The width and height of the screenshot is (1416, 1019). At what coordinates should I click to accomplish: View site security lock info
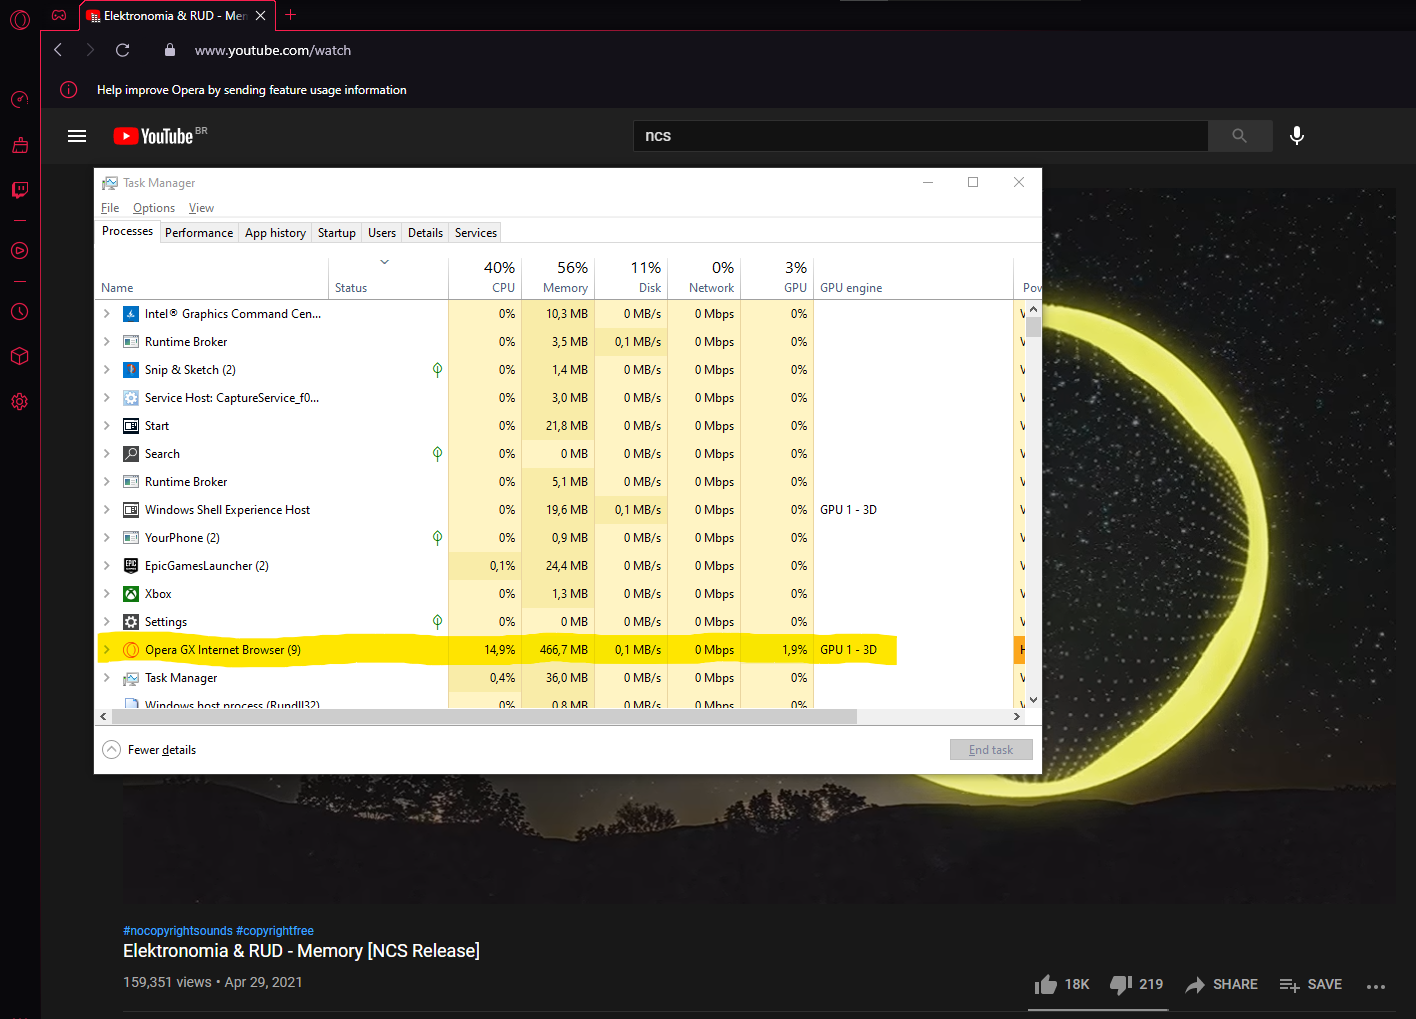[170, 50]
